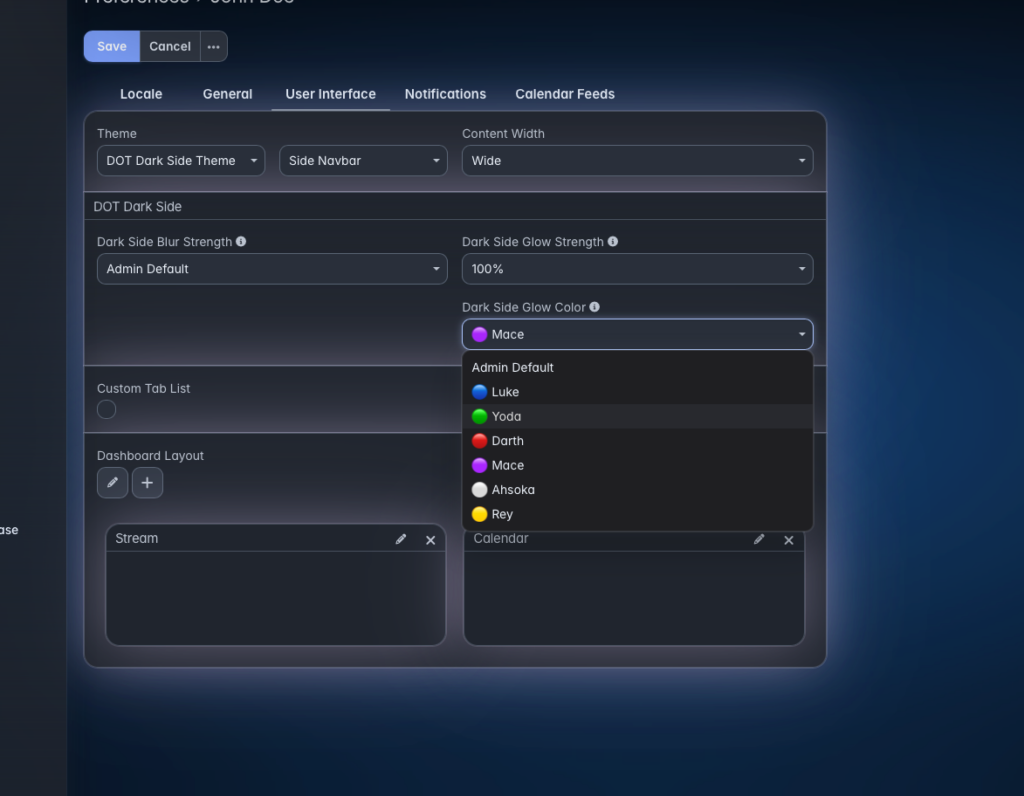
Task: Pick the white Ahsoka color option
Action: click(x=637, y=490)
